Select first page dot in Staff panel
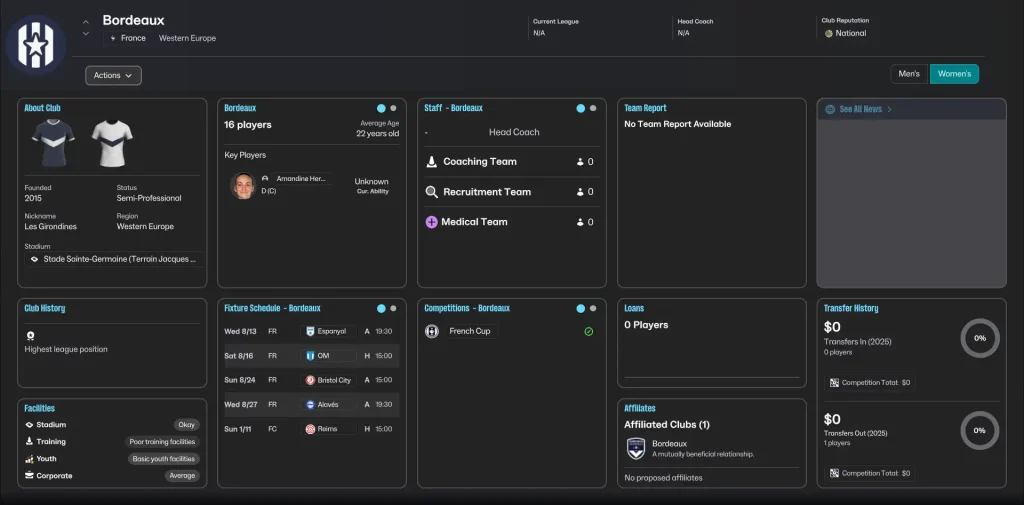The width and height of the screenshot is (1024, 505). [581, 108]
